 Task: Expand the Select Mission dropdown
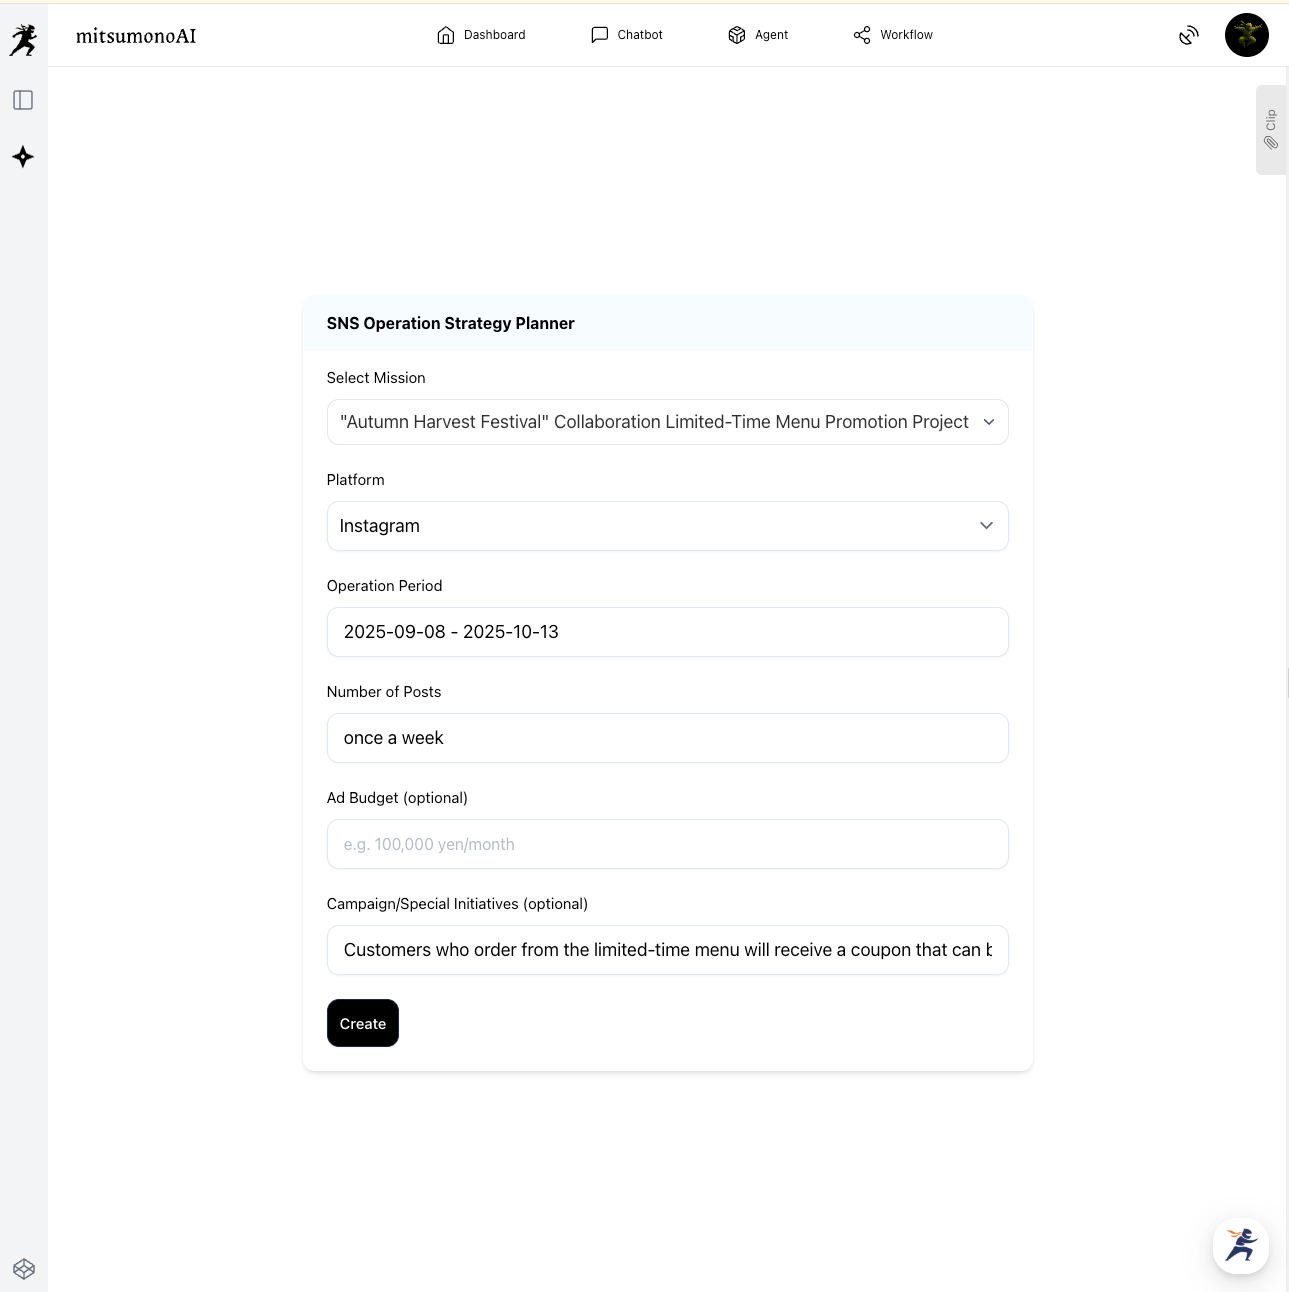point(667,422)
